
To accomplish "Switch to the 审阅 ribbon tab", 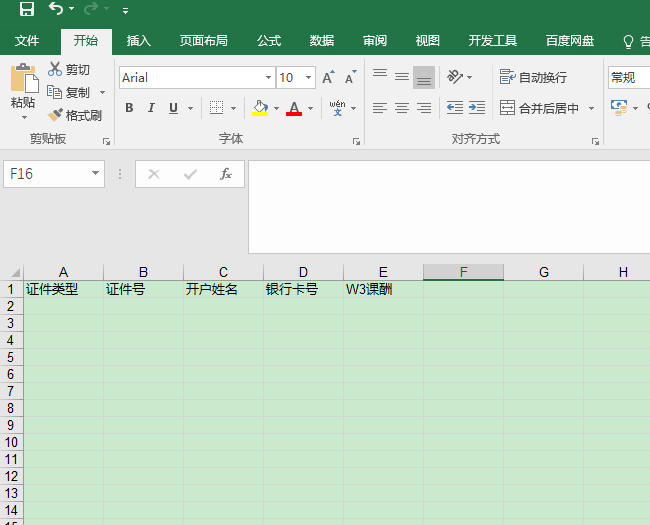I will coord(375,41).
